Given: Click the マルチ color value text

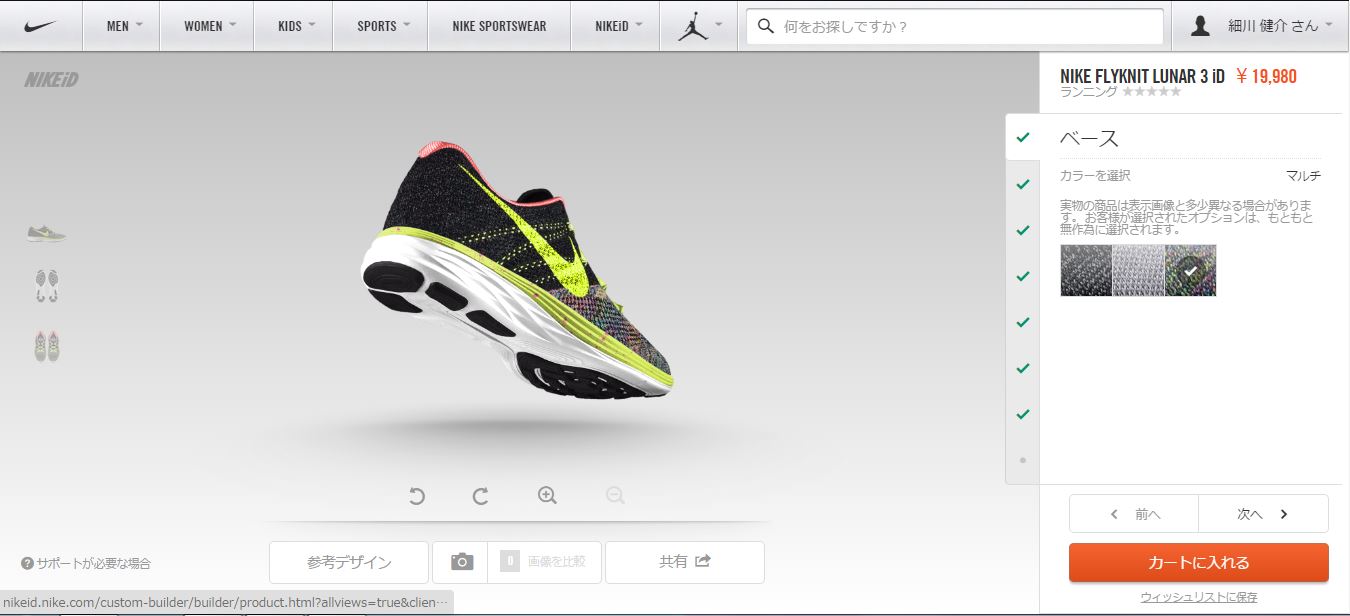Looking at the screenshot, I should pos(1303,176).
